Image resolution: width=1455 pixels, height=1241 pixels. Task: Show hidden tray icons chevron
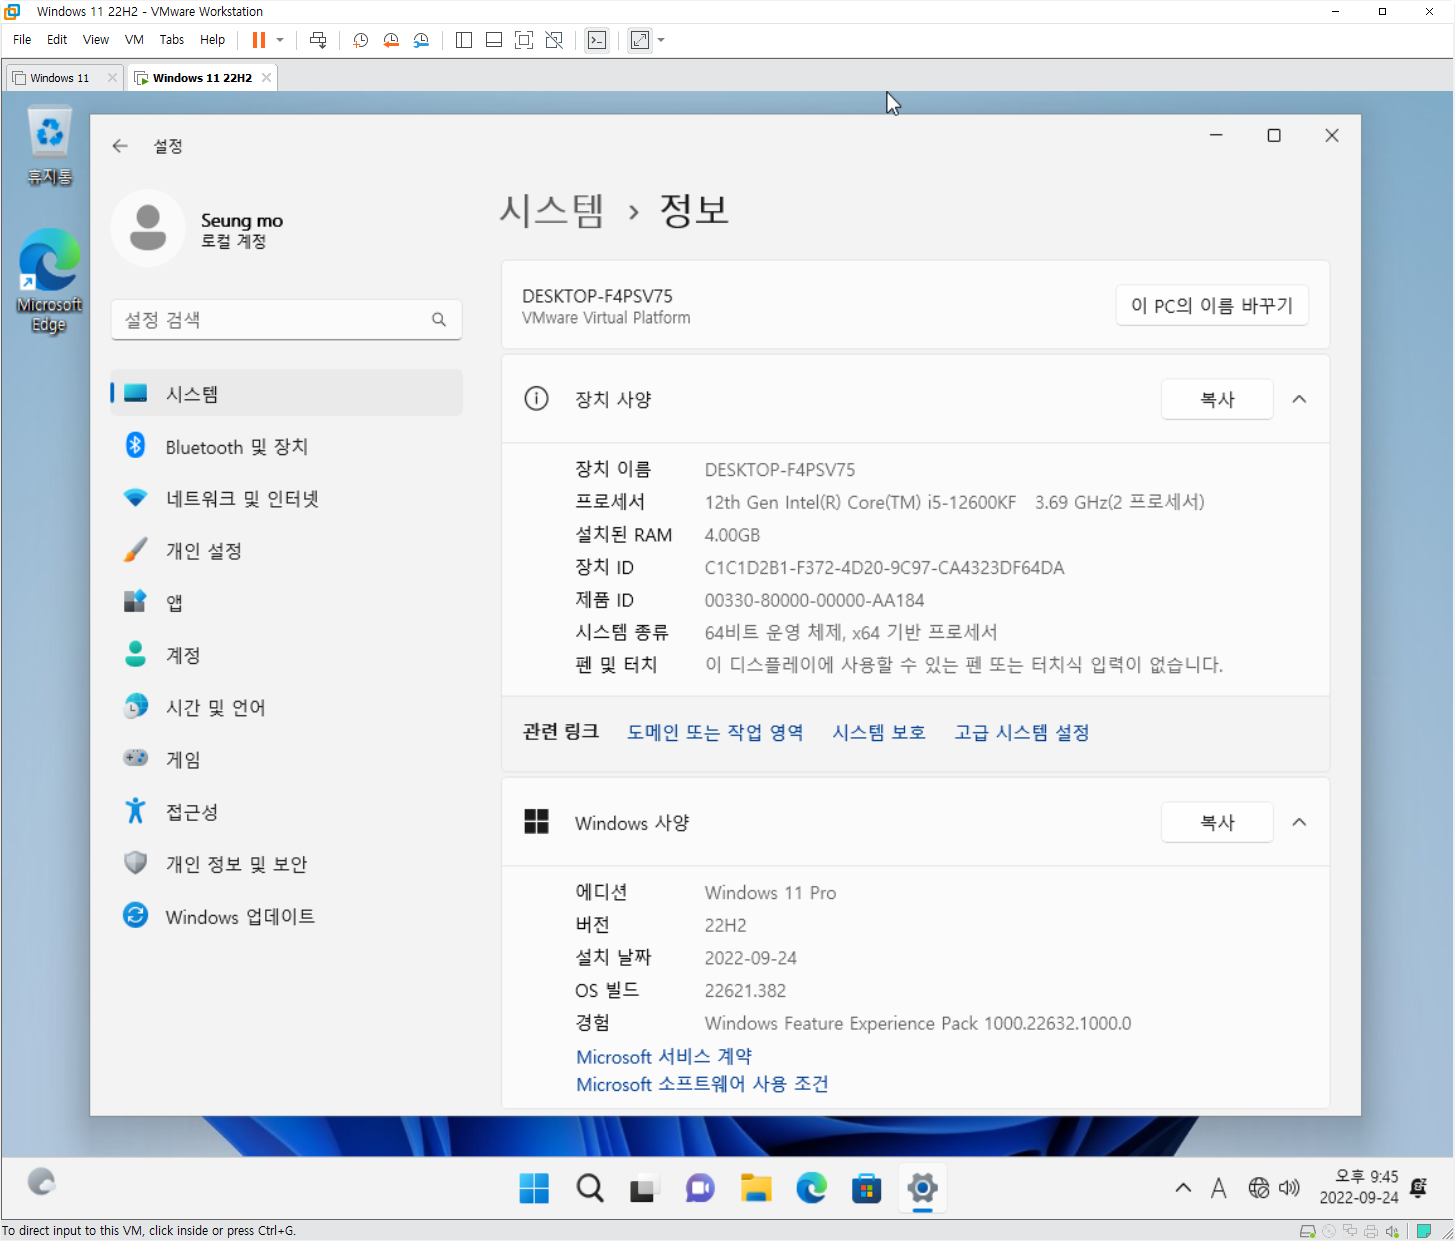click(x=1183, y=1188)
